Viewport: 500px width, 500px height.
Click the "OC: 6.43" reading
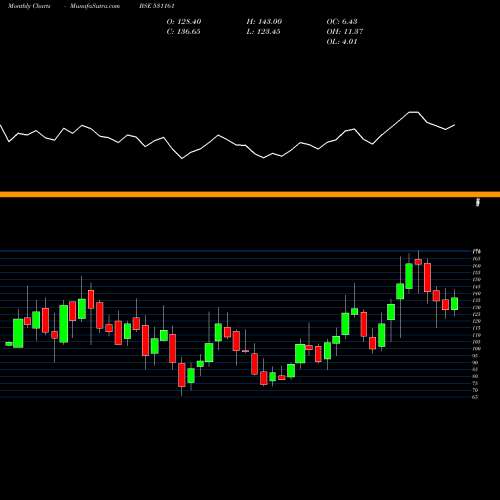(342, 22)
